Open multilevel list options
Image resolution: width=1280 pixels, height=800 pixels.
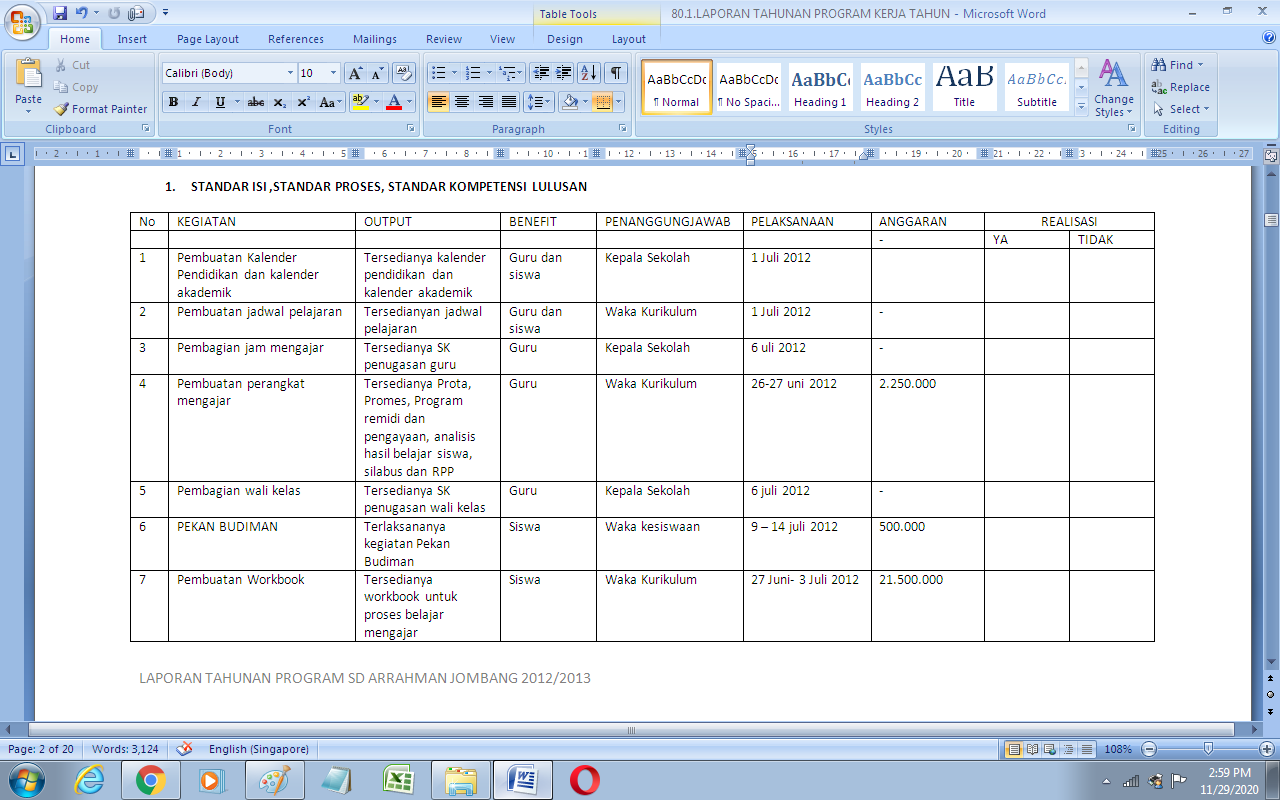pos(510,73)
